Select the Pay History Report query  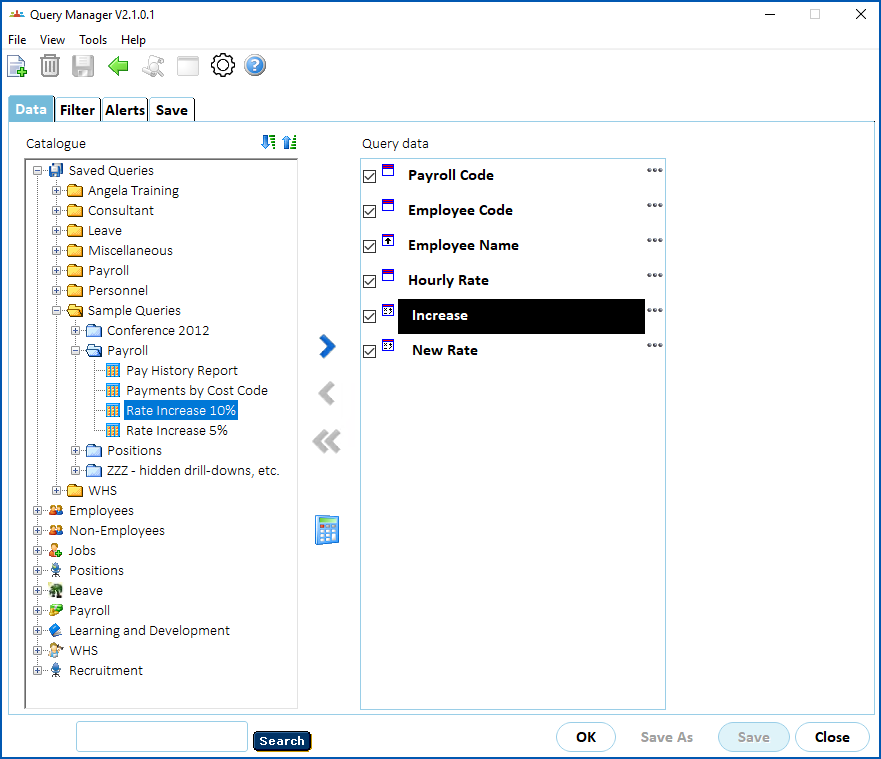[x=181, y=371]
